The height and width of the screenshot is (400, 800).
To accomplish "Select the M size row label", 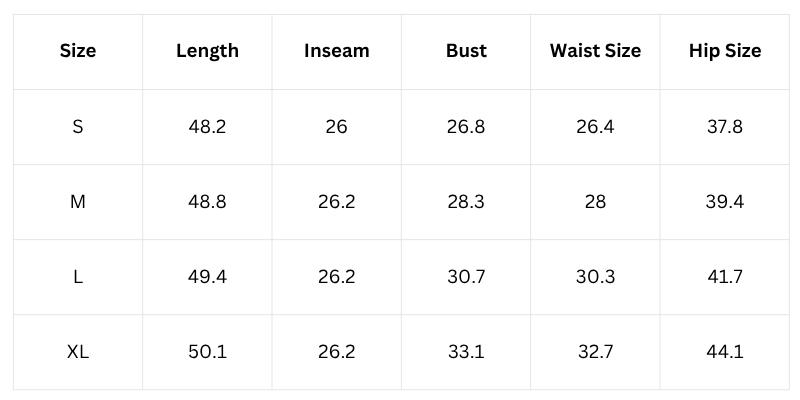I will pyautogui.click(x=78, y=202).
